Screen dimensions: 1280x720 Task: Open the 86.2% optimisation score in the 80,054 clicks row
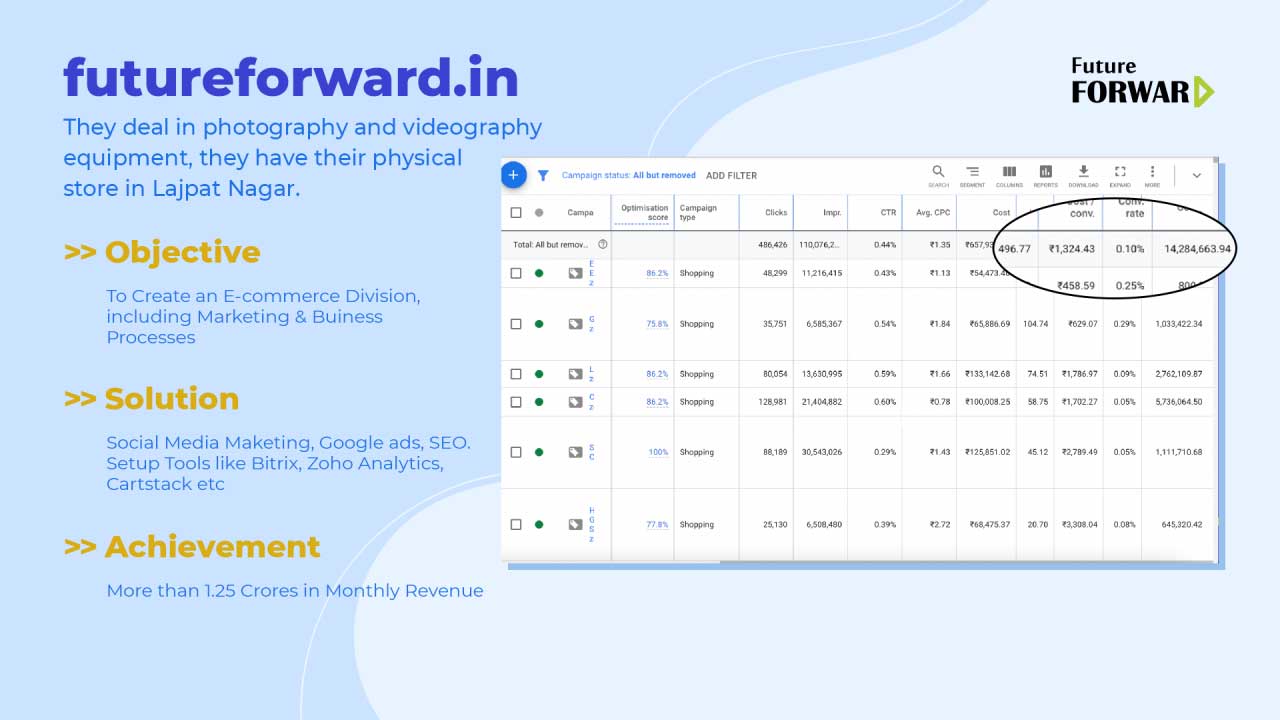tap(657, 374)
